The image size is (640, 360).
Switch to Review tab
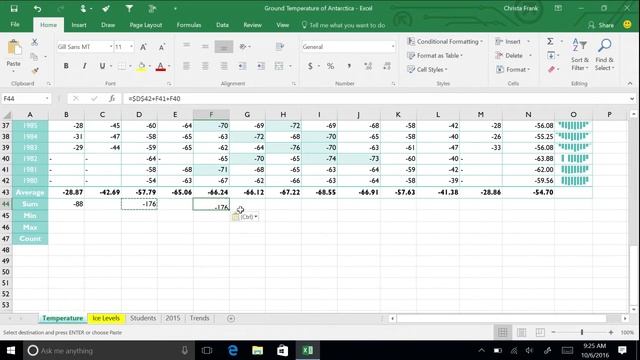(253, 25)
